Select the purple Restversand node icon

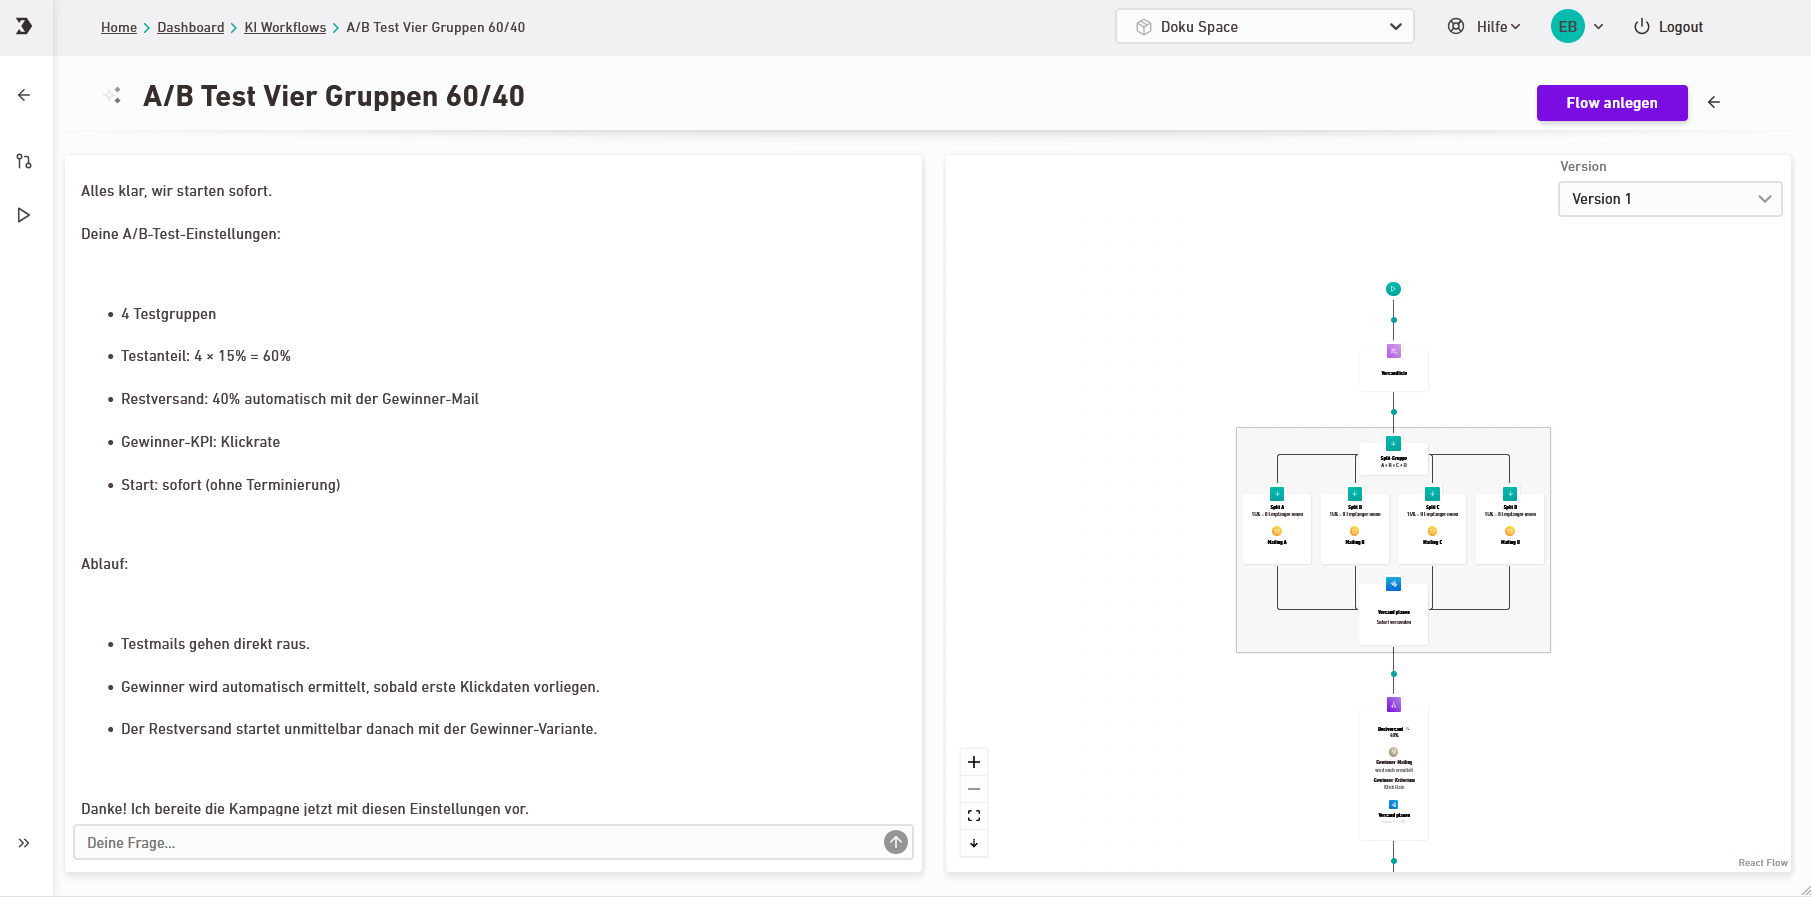pos(1393,705)
